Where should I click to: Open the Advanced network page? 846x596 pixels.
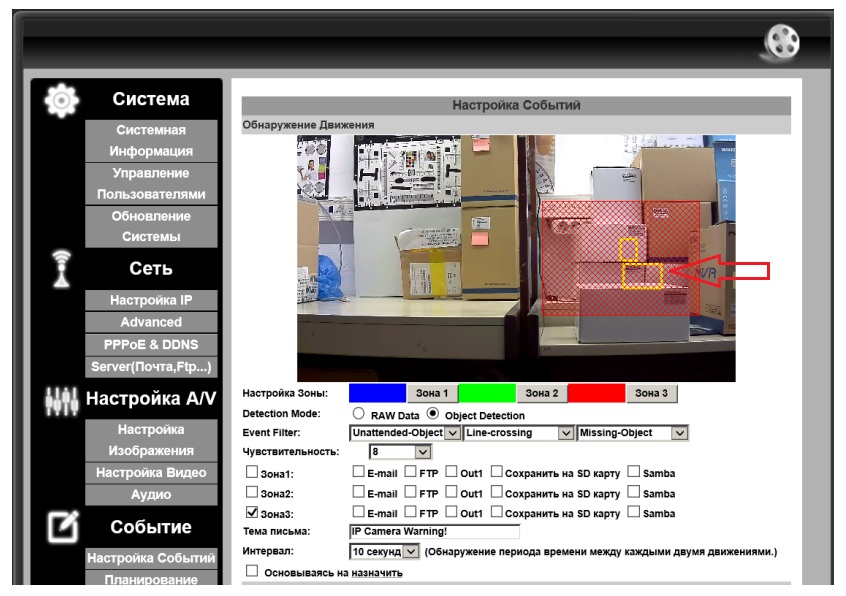pyautogui.click(x=151, y=323)
